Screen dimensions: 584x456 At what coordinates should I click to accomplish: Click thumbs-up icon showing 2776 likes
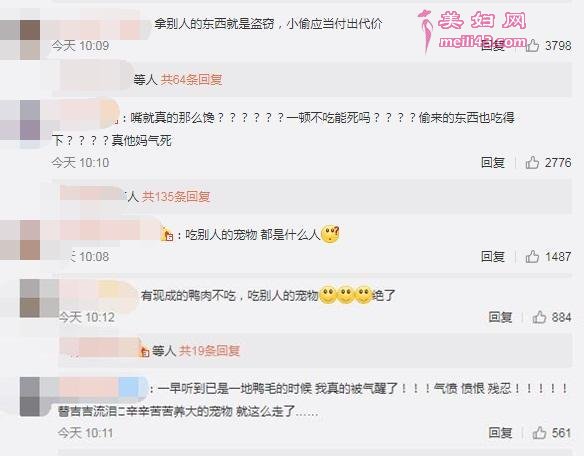[533, 162]
